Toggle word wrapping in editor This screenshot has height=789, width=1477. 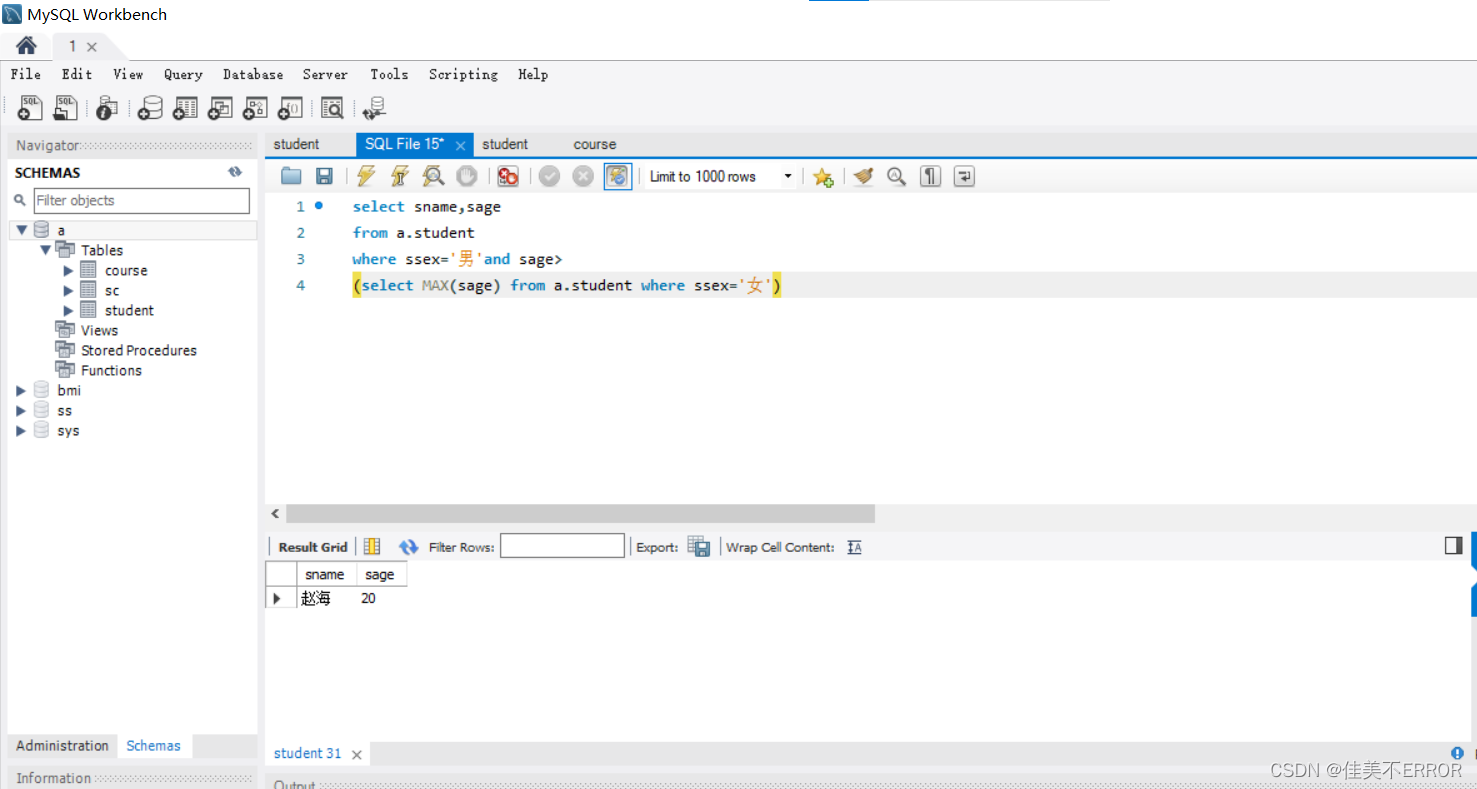tap(964, 176)
